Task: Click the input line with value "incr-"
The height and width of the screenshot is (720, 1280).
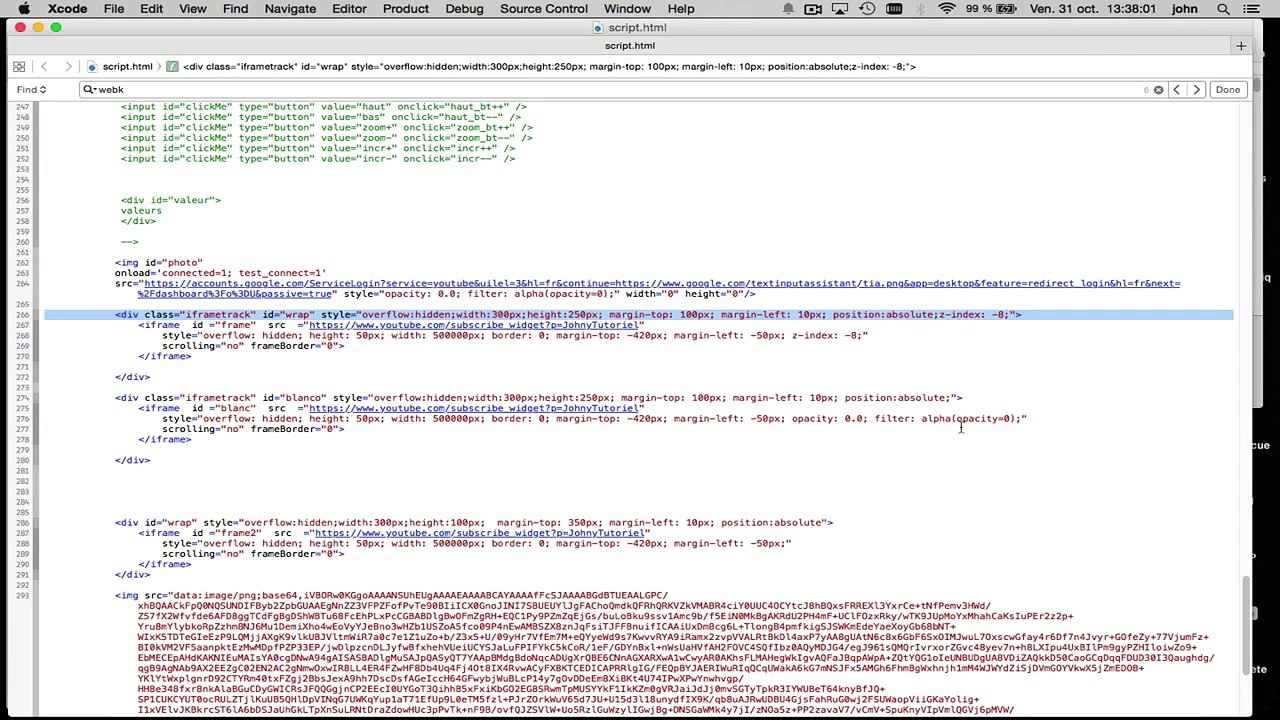Action: (317, 158)
